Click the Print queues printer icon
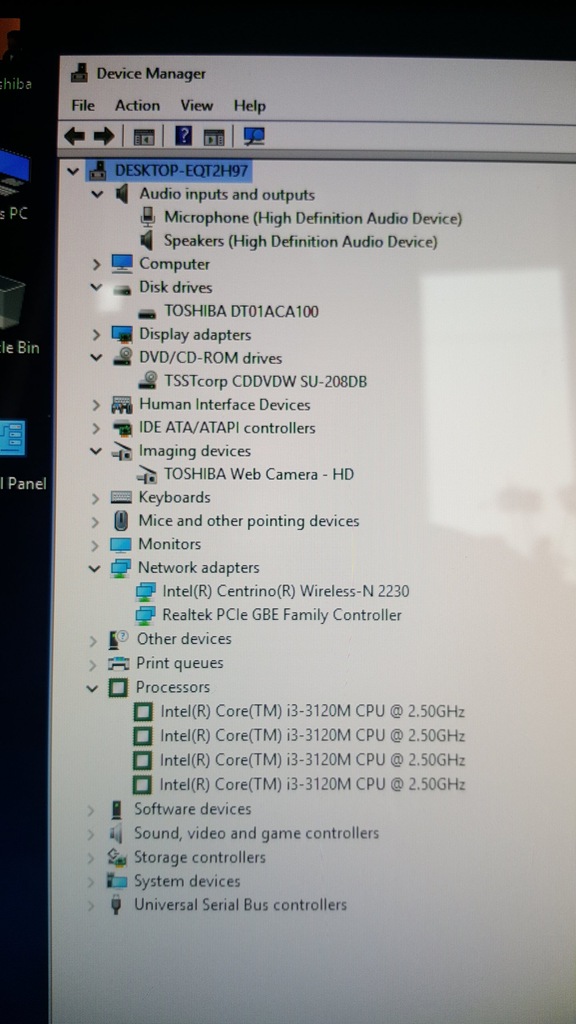This screenshot has width=576, height=1024. [x=118, y=664]
